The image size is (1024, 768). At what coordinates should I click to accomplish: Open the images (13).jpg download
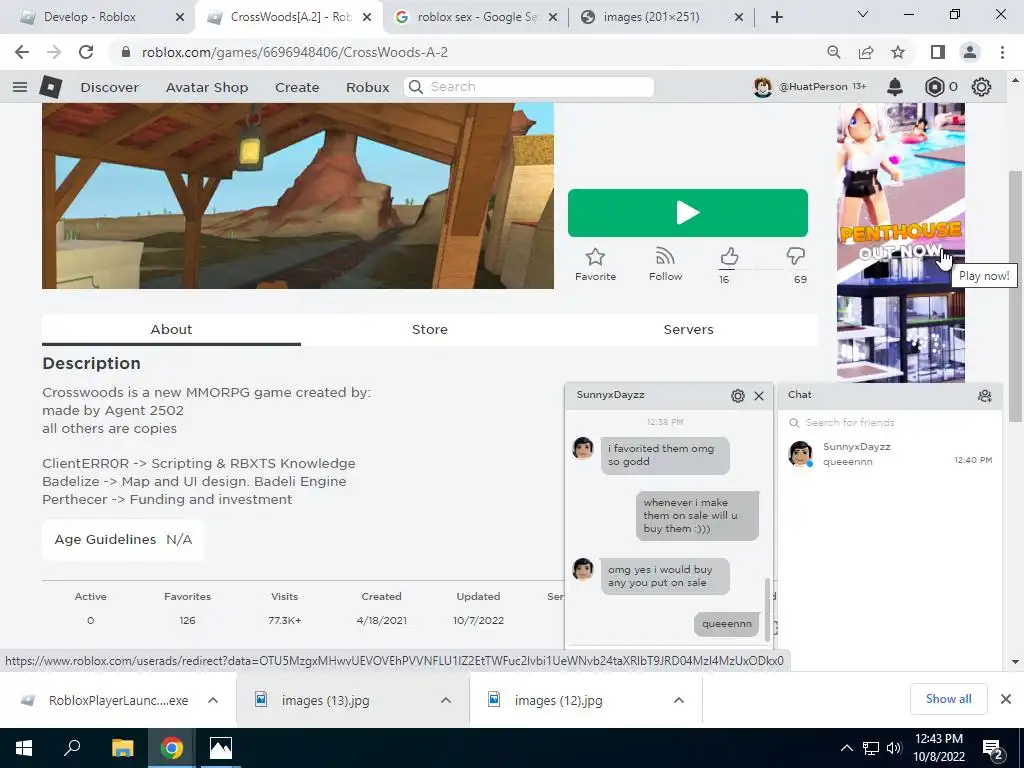click(325, 700)
